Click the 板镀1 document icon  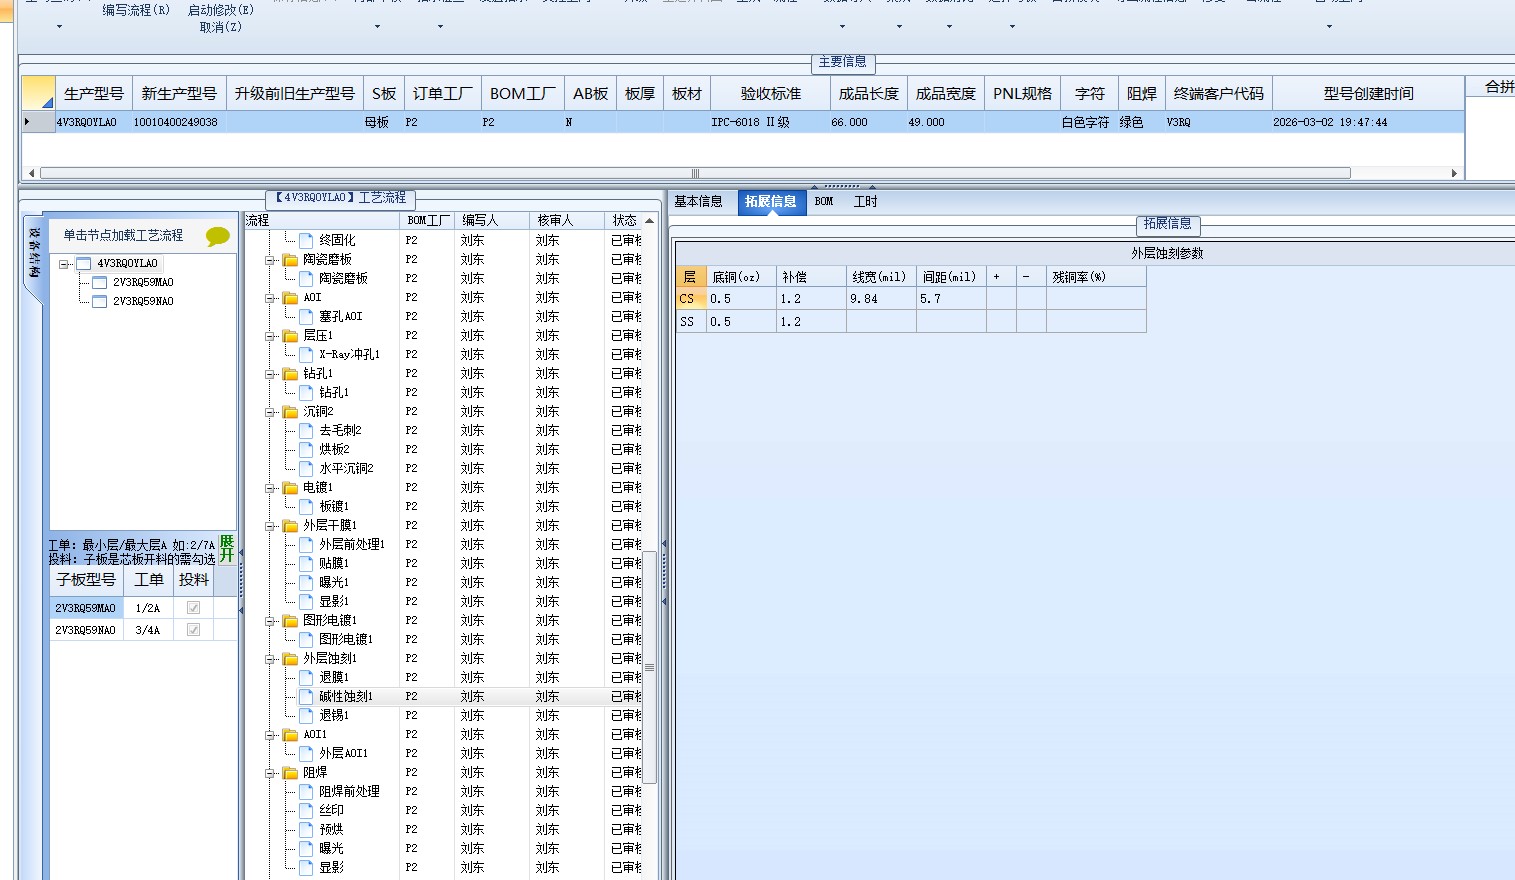307,506
